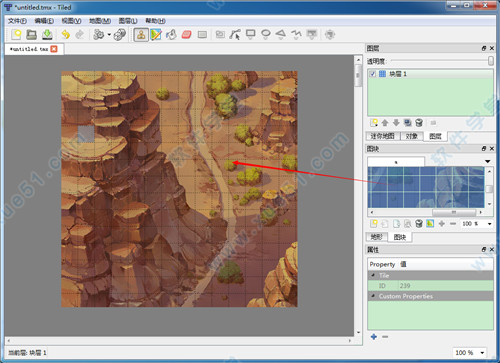500x363 pixels.
Task: Open the 编辑(E) menu
Action: [44, 21]
